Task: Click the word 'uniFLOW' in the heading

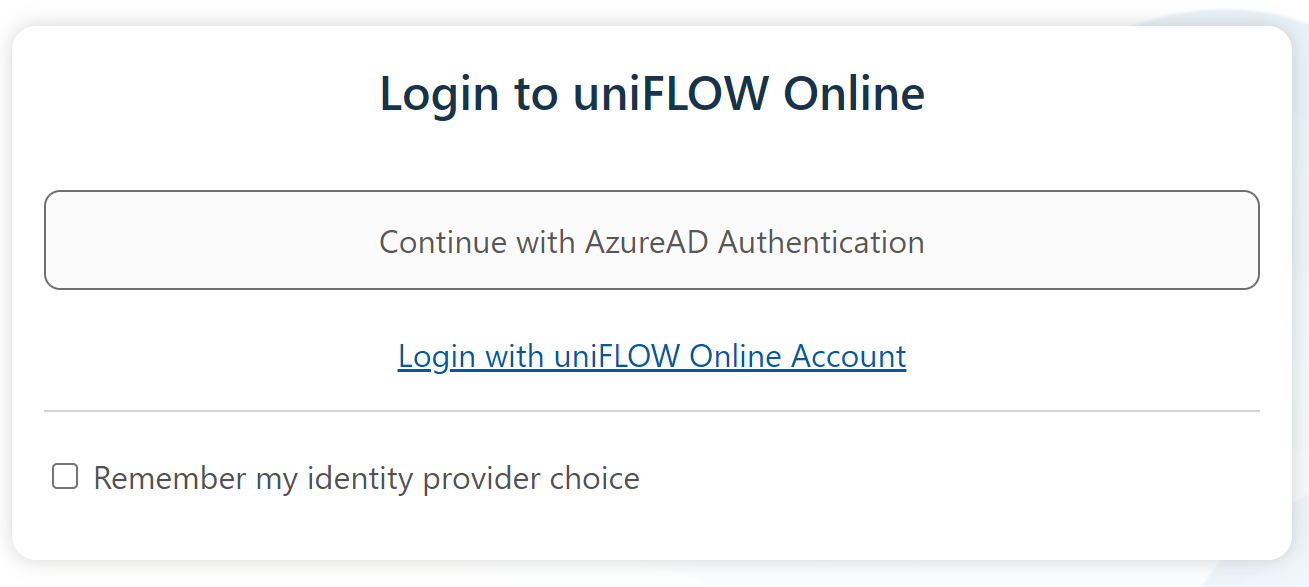Action: (x=671, y=94)
